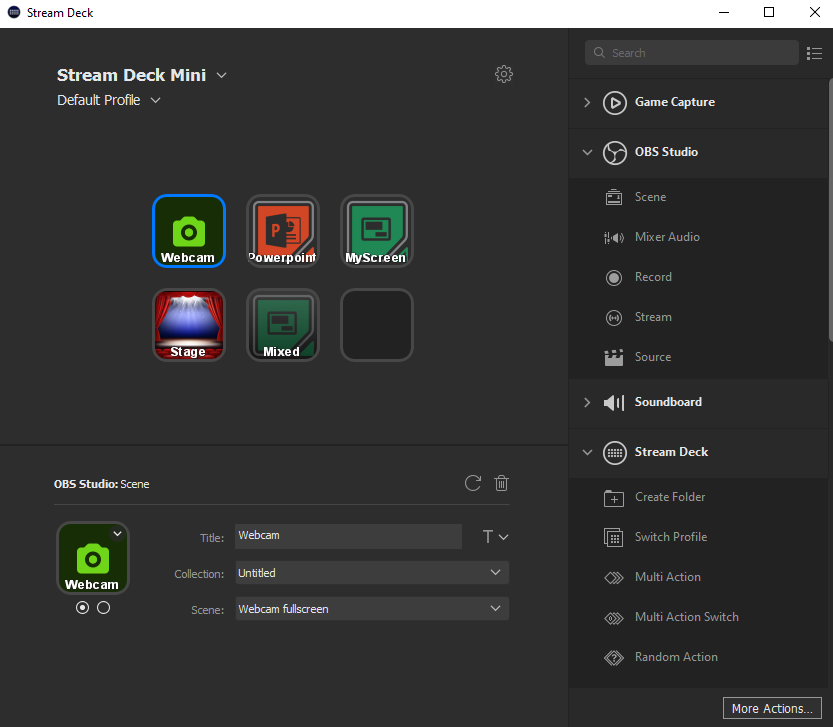Select the first key state radio button
The image size is (833, 727).
[x=82, y=607]
